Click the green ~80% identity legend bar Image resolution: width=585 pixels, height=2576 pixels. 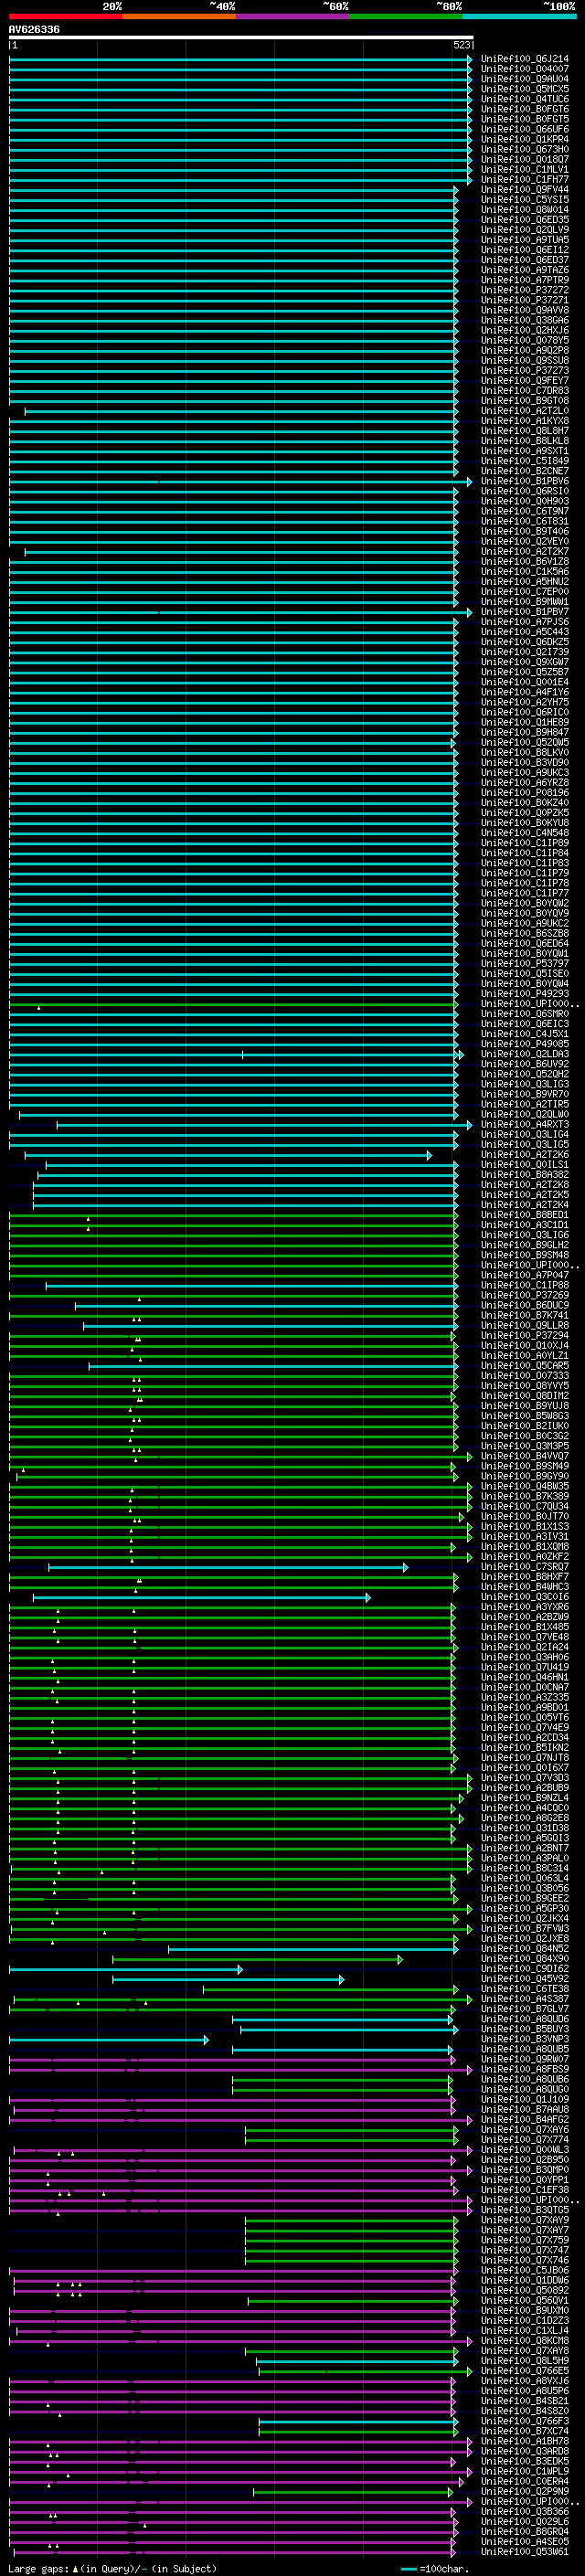click(406, 16)
